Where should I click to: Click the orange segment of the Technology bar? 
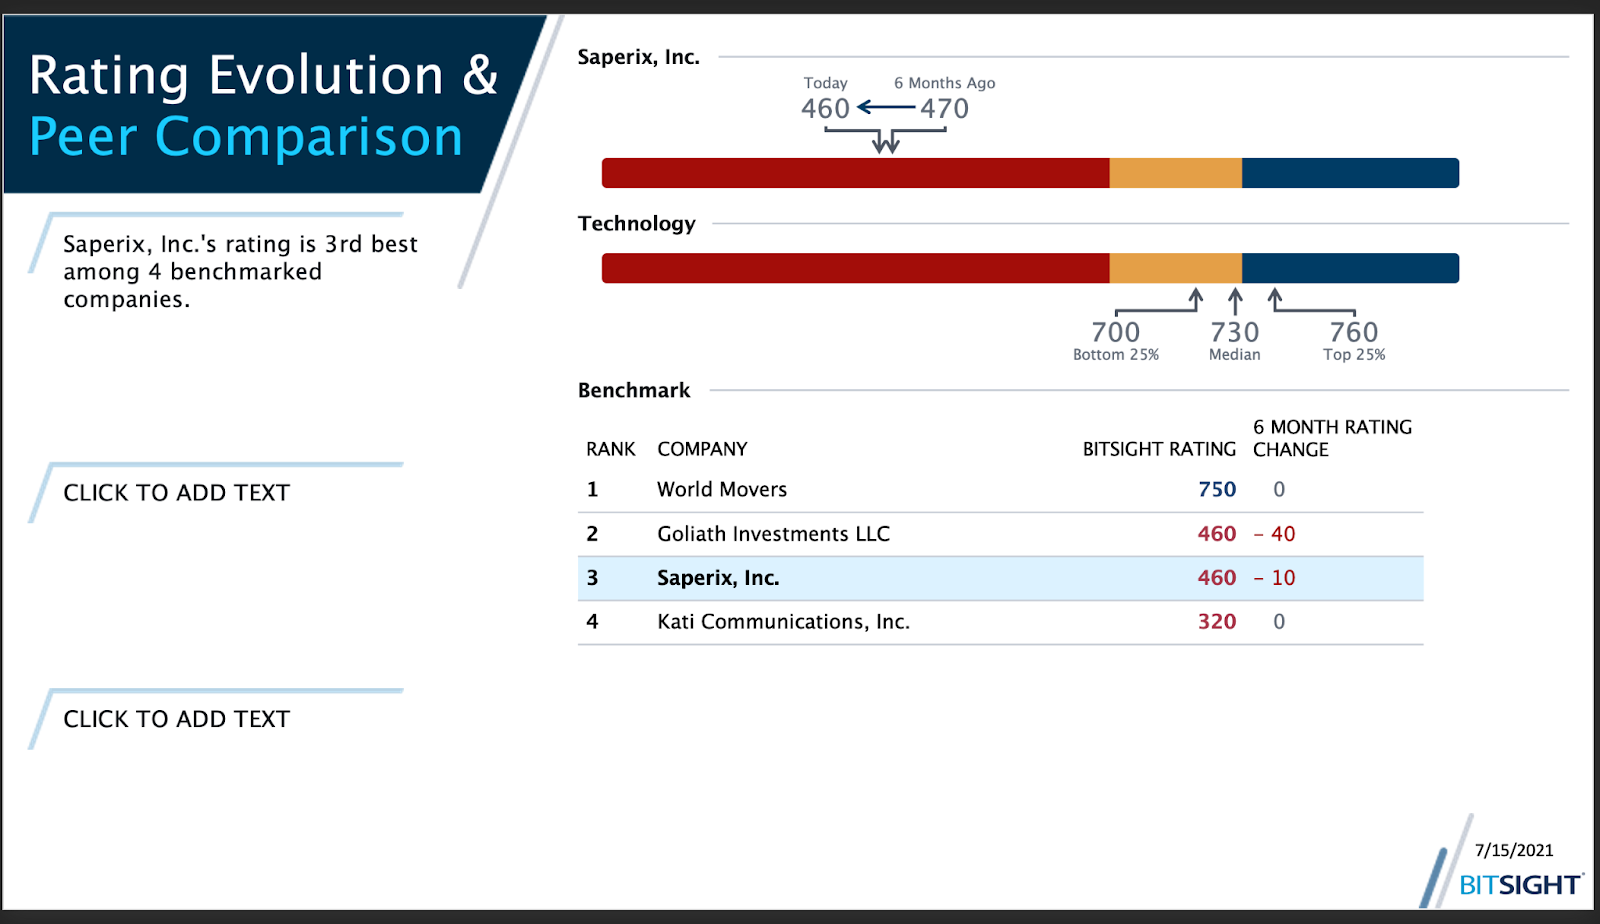[x=1175, y=267]
